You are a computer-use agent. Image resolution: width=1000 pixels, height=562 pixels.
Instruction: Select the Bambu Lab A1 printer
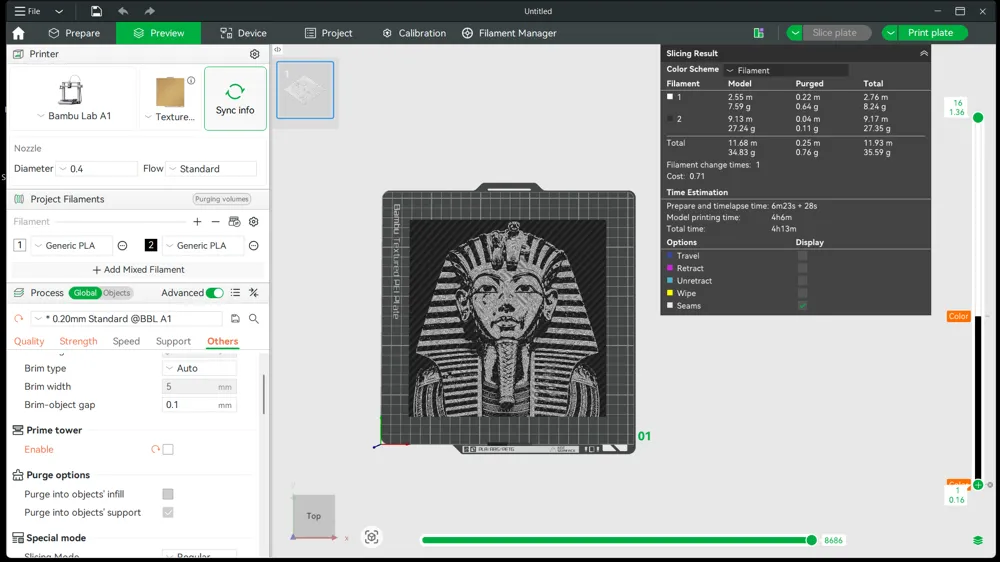[72, 98]
